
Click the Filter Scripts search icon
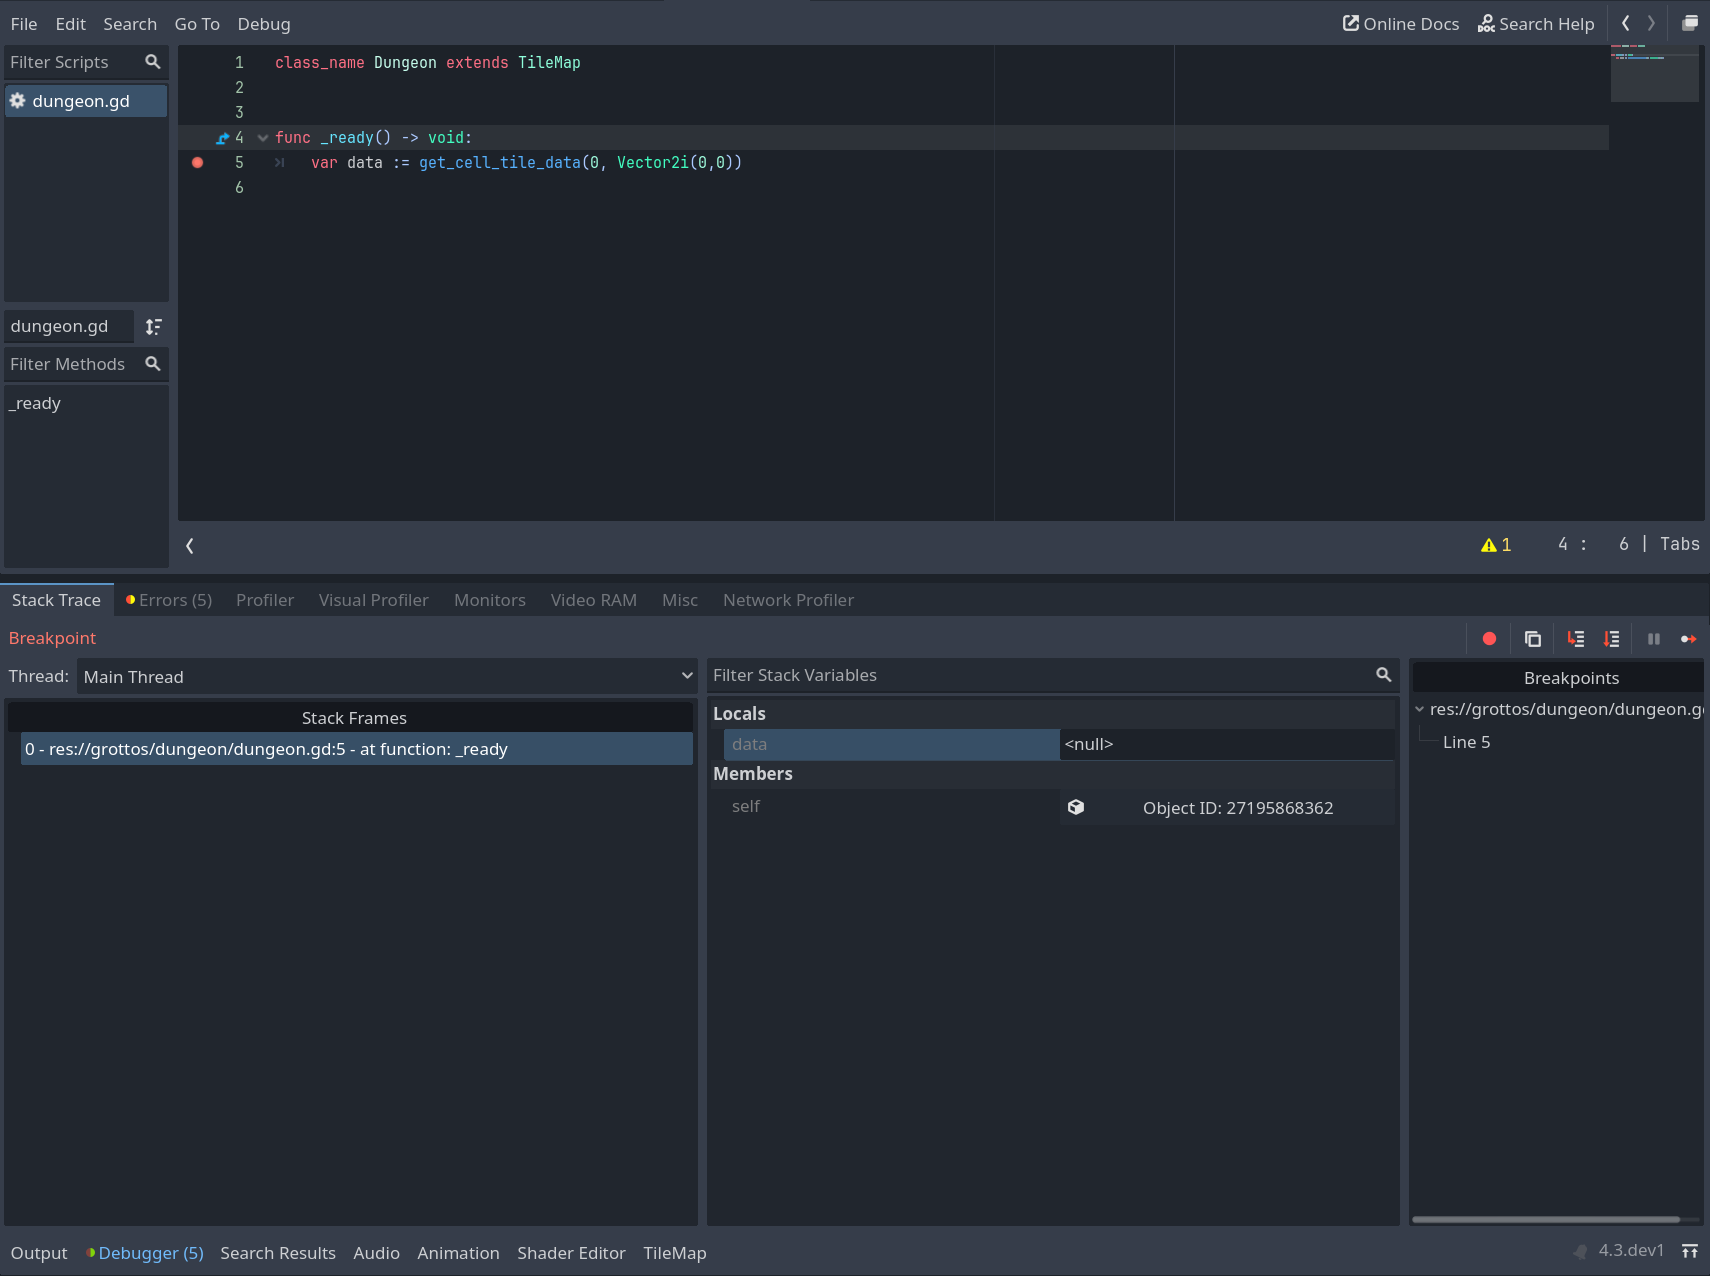(x=153, y=61)
